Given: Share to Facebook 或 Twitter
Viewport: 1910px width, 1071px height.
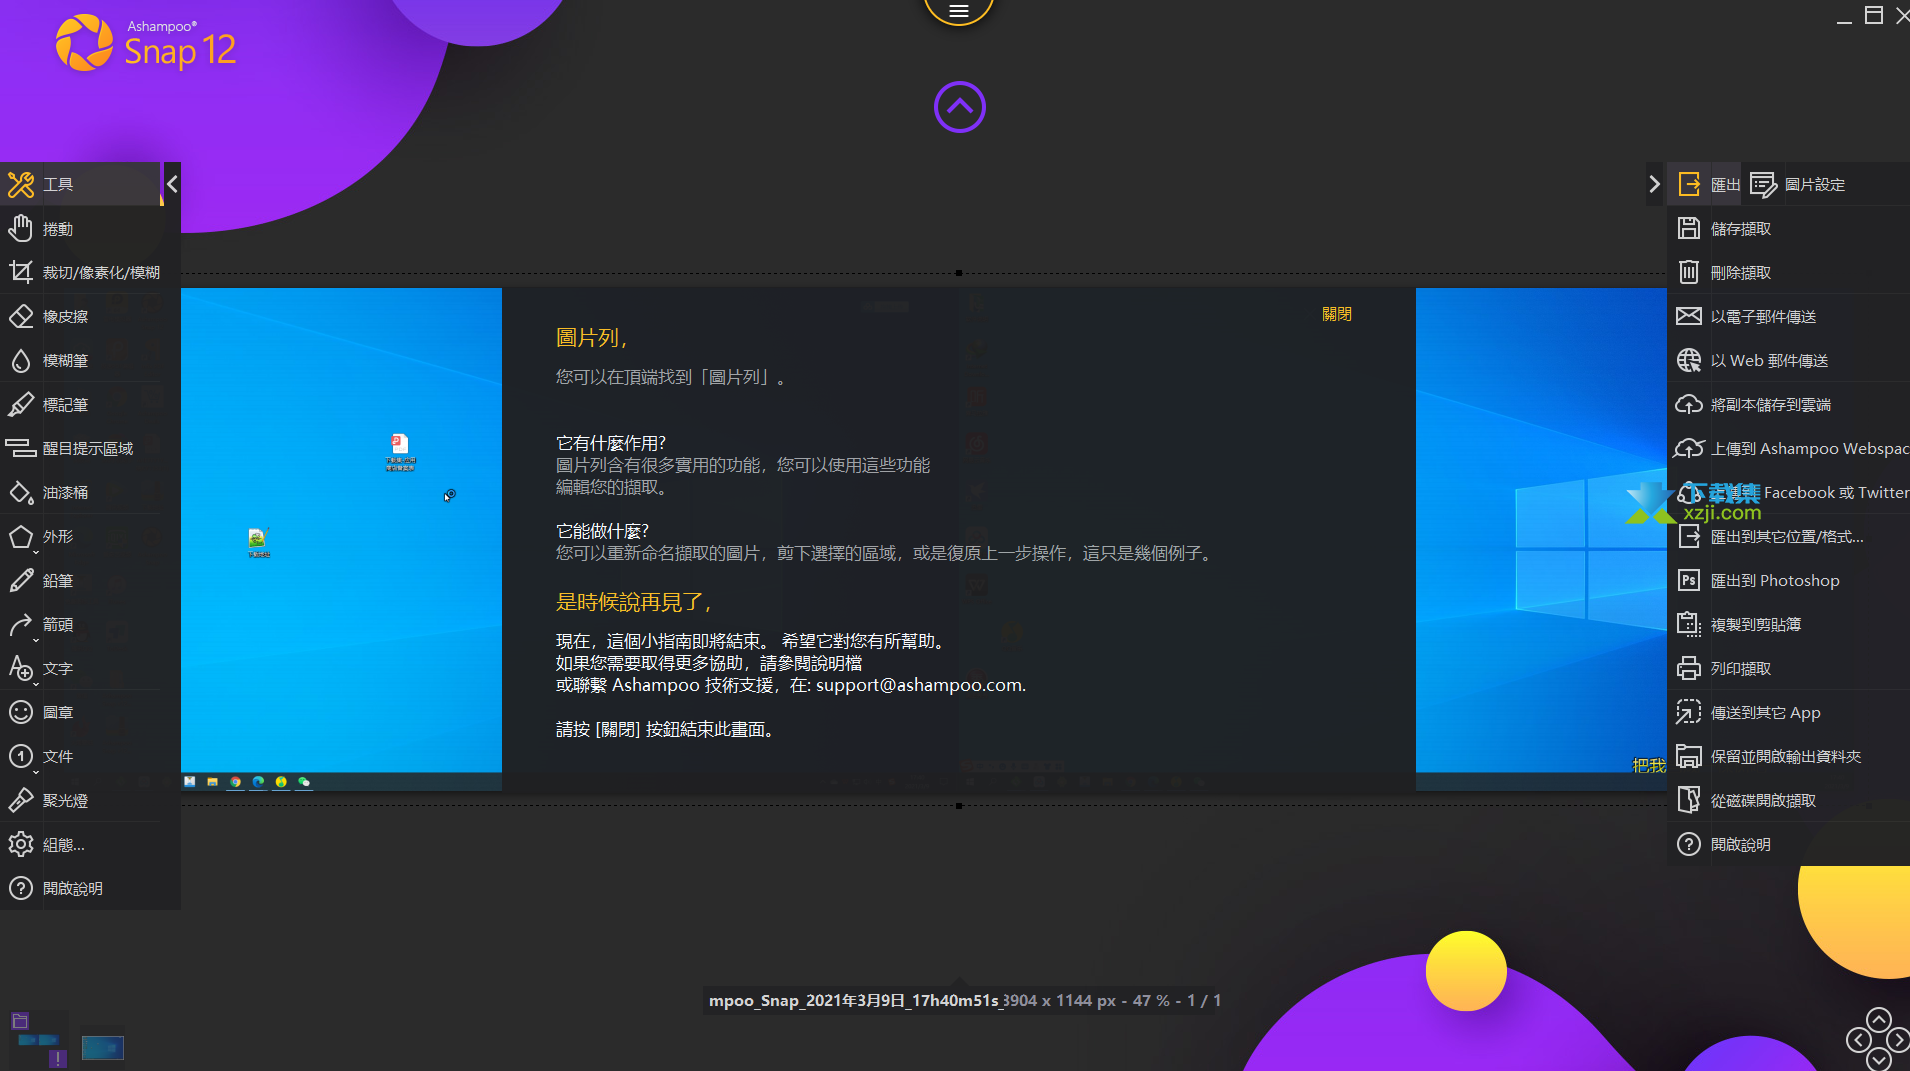Looking at the screenshot, I should tap(1789, 492).
